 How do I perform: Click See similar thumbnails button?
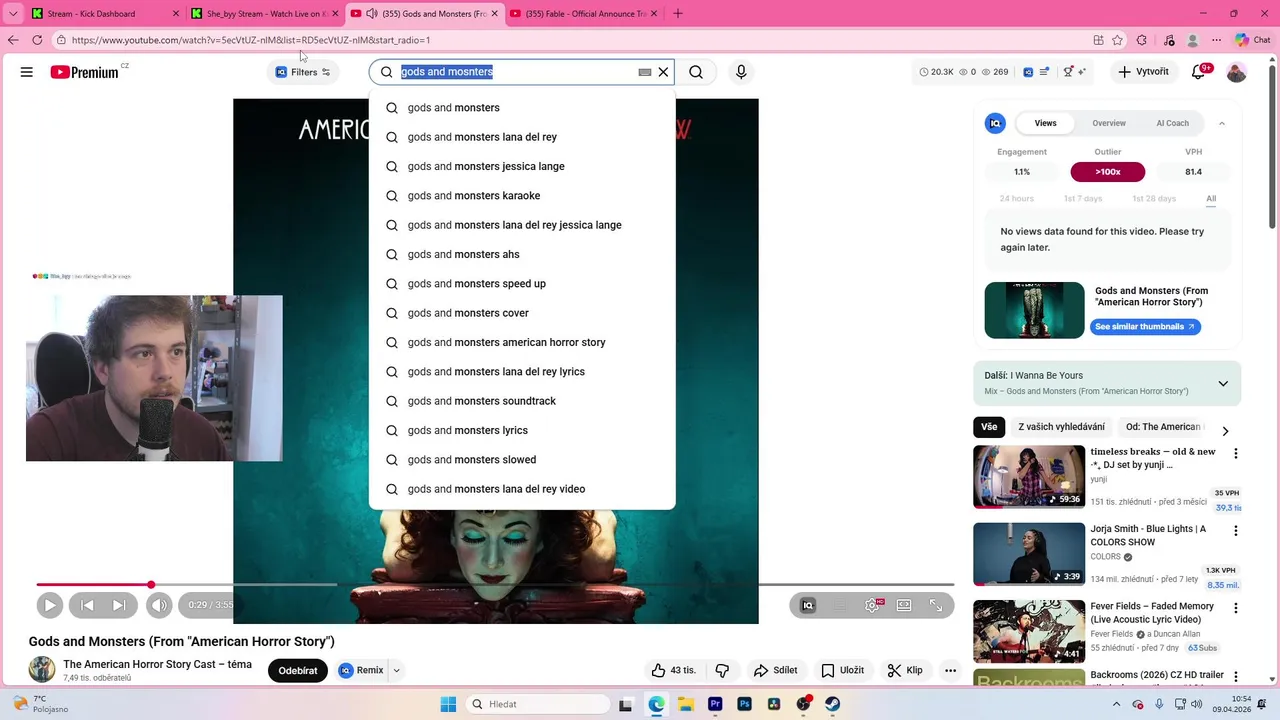click(x=1145, y=327)
